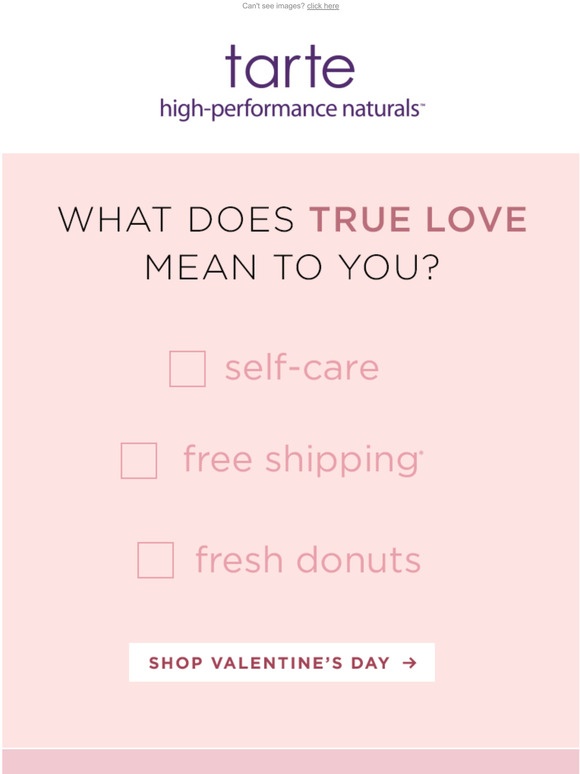Screen dimensions: 580x774
Task: Click the 'free shipping' label text
Action: (x=301, y=461)
